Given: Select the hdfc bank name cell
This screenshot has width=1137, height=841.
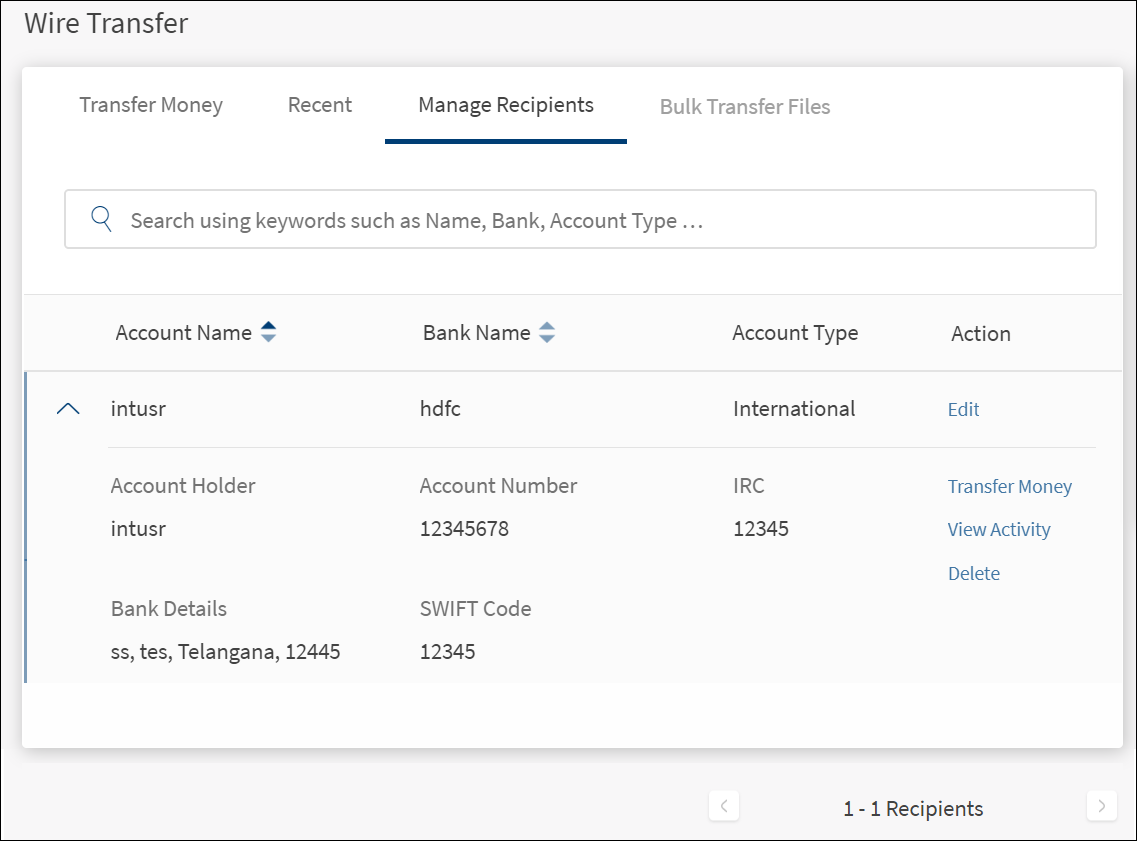Looking at the screenshot, I should coord(440,409).
